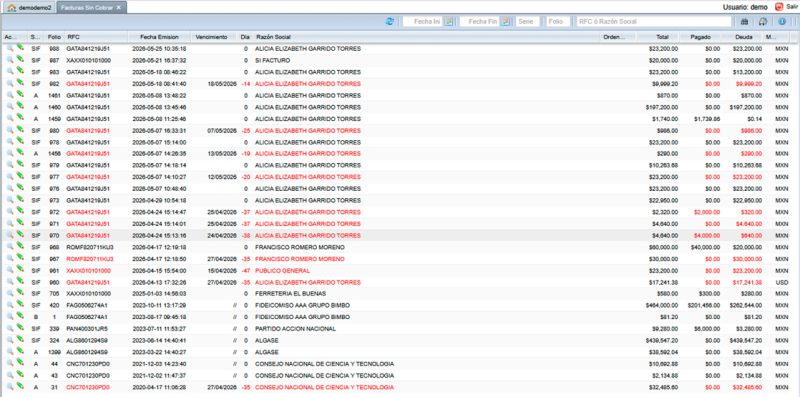Click the red CNC701230PD0 RFC cell

click(88, 388)
